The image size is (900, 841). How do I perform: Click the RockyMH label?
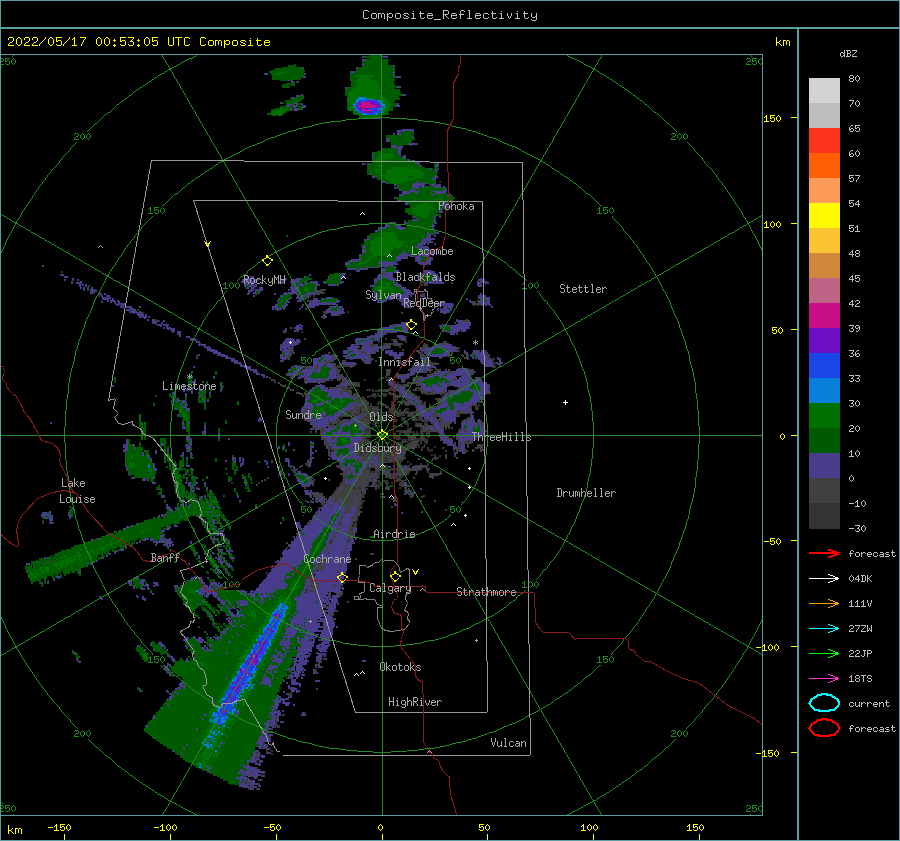tap(265, 280)
